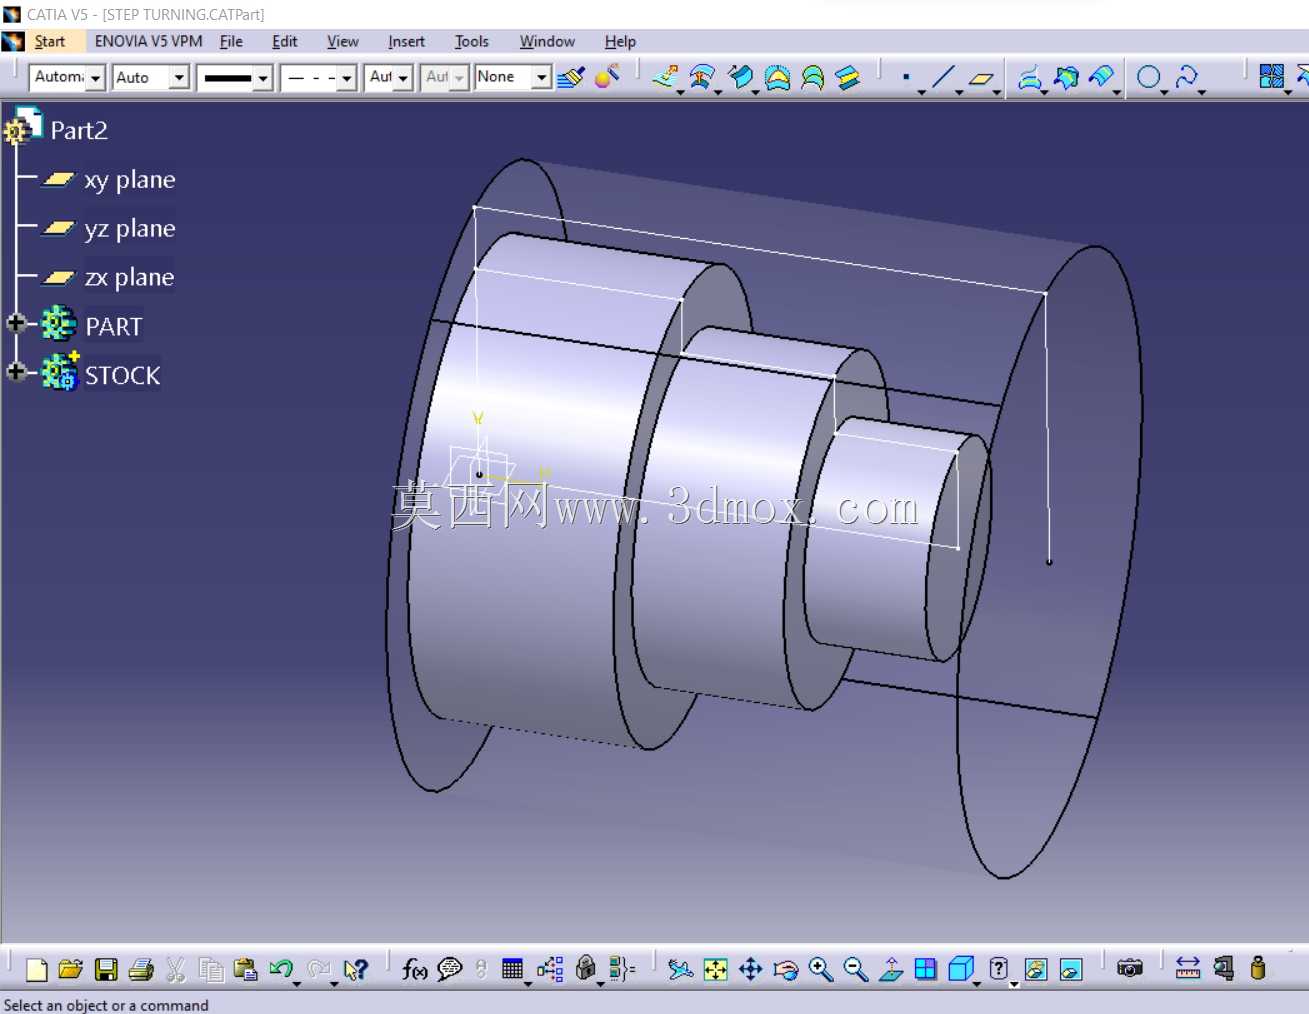Click the Measure Inertia weight icon
Screen dimensions: 1309x1014
tap(1258, 969)
